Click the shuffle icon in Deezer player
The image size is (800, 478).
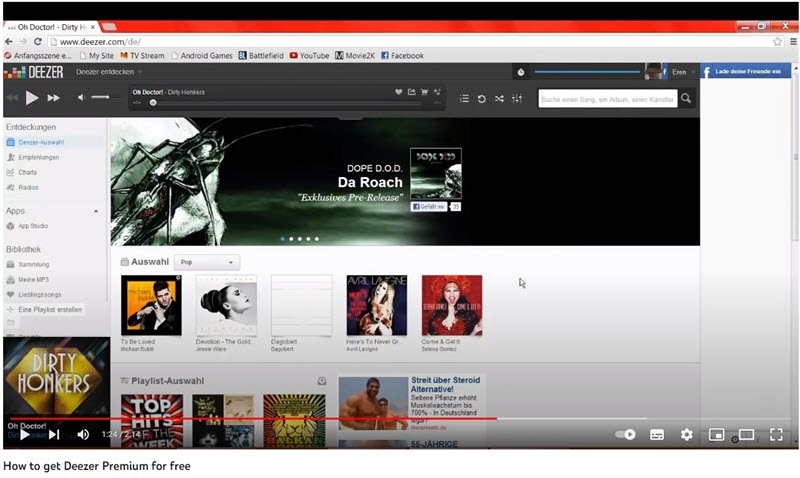[499, 98]
